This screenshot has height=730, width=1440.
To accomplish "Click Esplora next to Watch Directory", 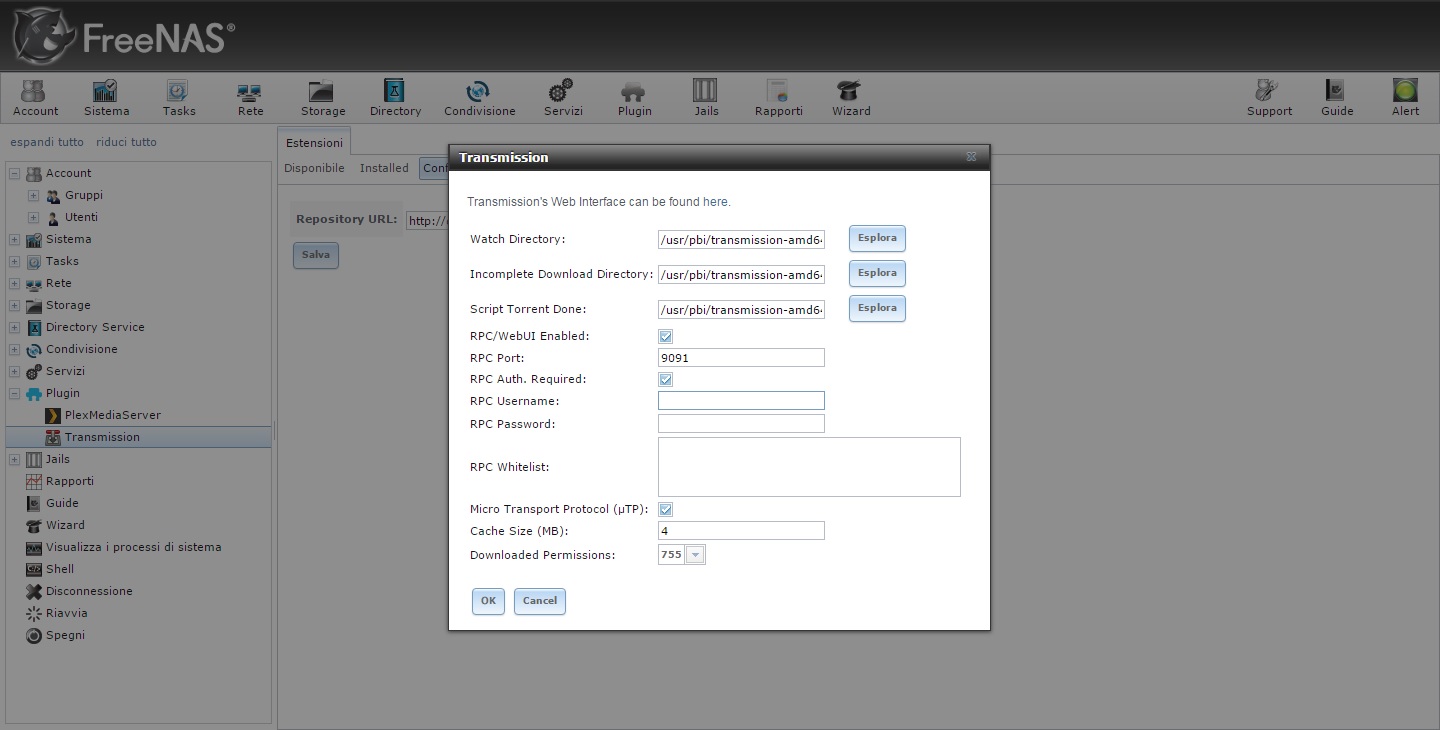I will 877,238.
